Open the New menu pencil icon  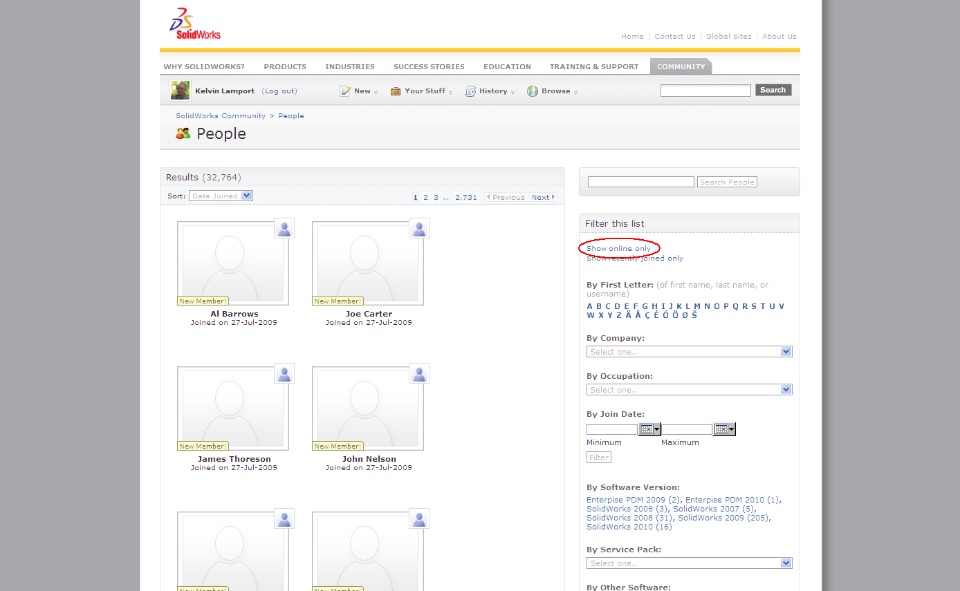click(x=345, y=91)
